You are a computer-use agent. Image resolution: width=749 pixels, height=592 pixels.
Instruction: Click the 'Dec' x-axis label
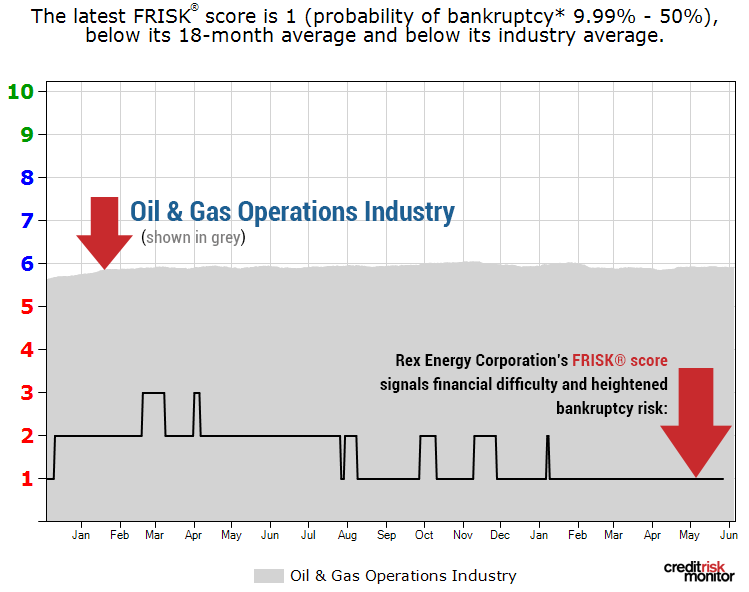coord(500,535)
